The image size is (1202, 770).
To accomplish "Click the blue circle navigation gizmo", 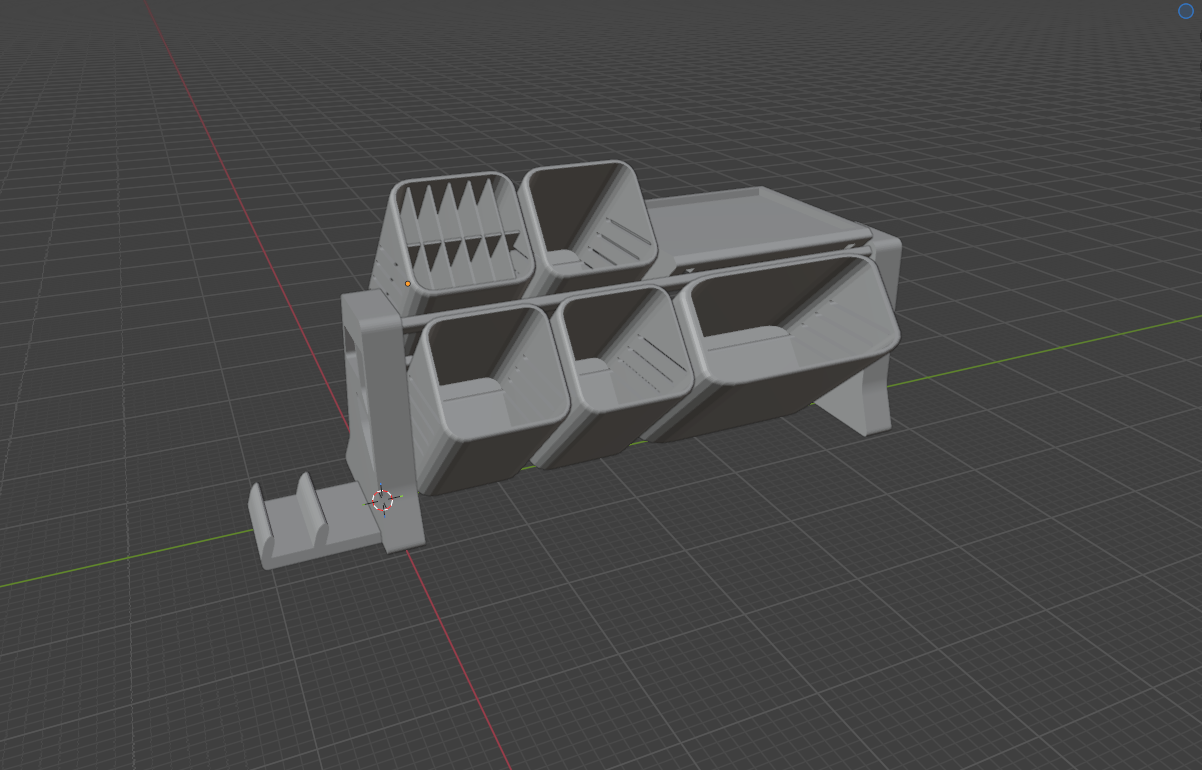I will tap(1187, 11).
